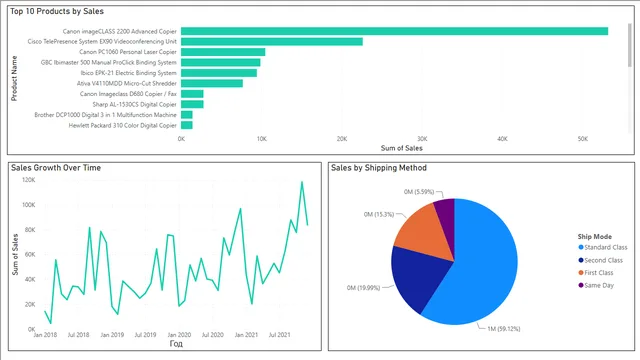Image resolution: width=640 pixels, height=360 pixels.
Task: Select the Sharp AL-1530CS Digital Copier bar
Action: [192, 104]
